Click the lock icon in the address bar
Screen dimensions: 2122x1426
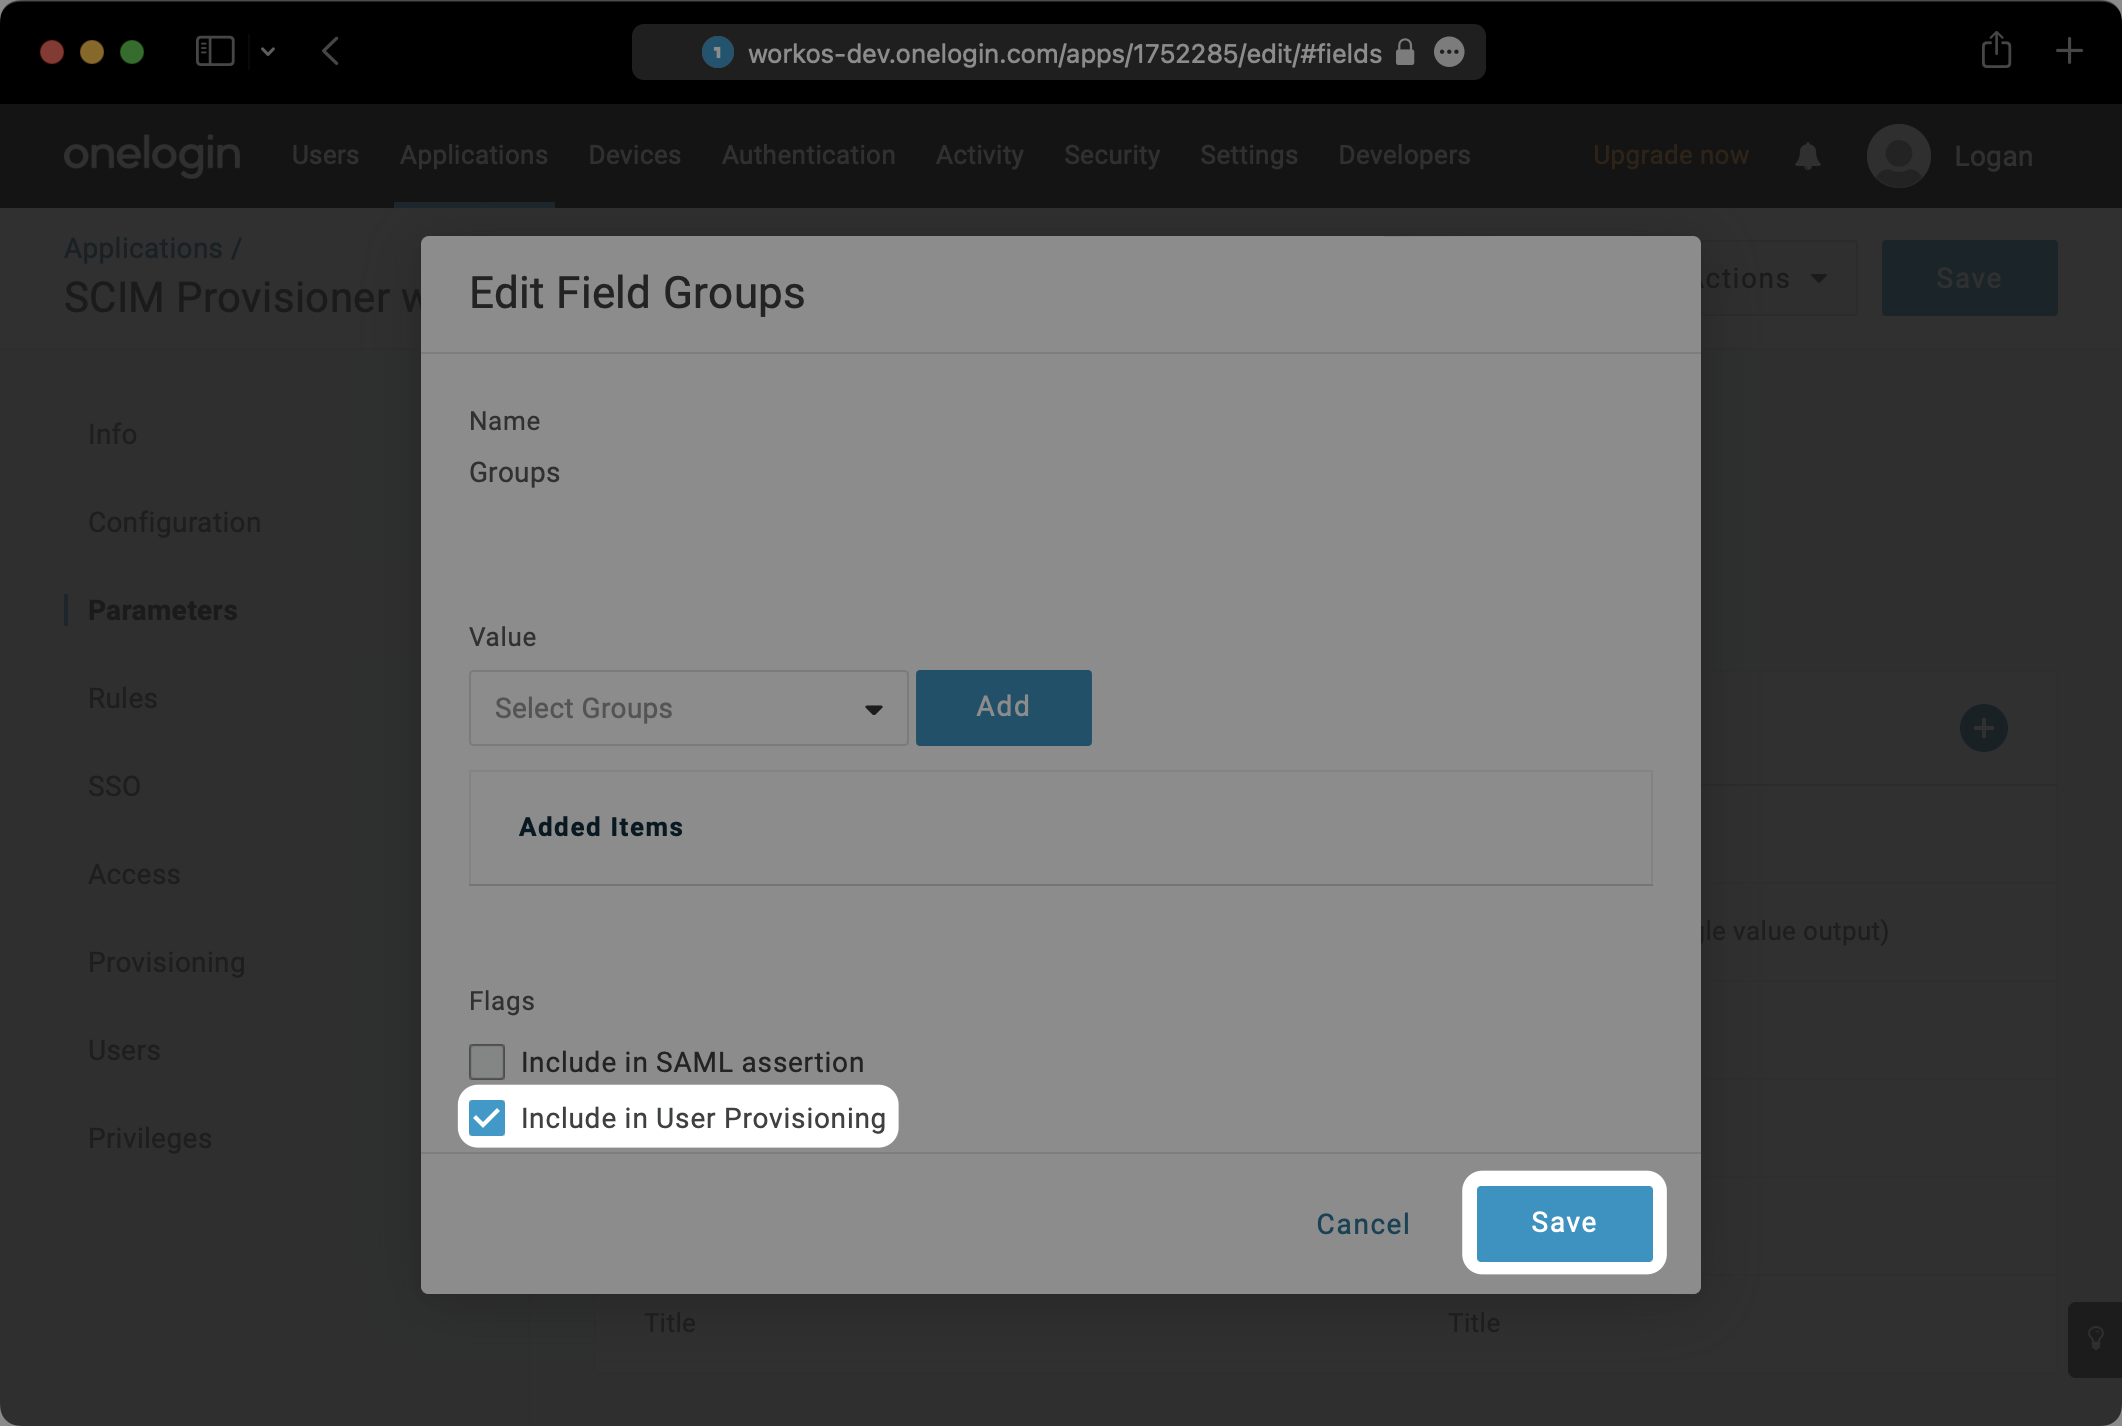click(x=1404, y=52)
